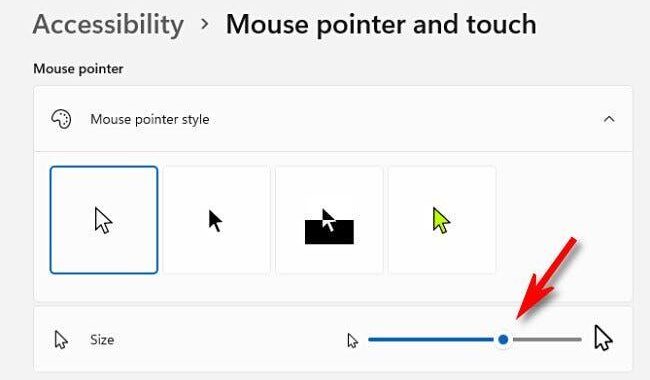Click the pointer size slider thumb
Image resolution: width=650 pixels, height=380 pixels.
[503, 340]
